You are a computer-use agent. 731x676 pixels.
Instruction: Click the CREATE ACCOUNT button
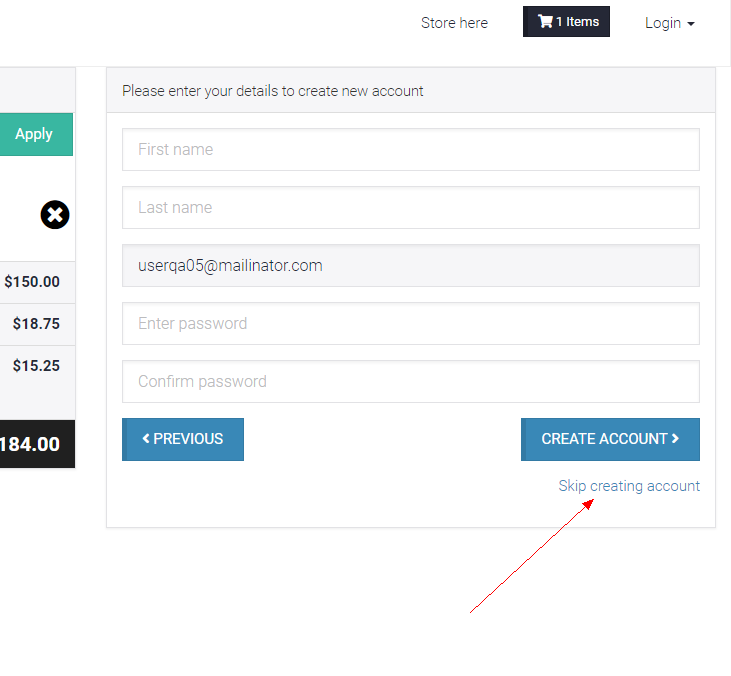click(x=610, y=439)
